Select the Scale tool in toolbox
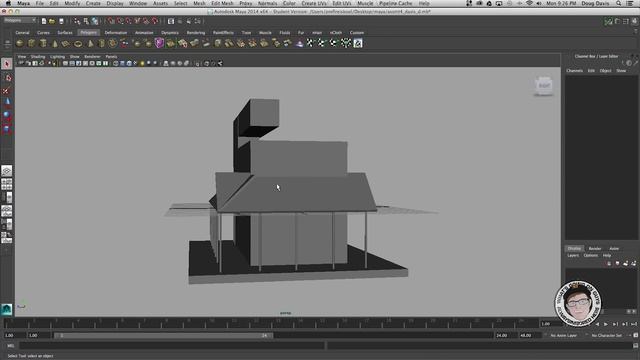 pyautogui.click(x=7, y=129)
